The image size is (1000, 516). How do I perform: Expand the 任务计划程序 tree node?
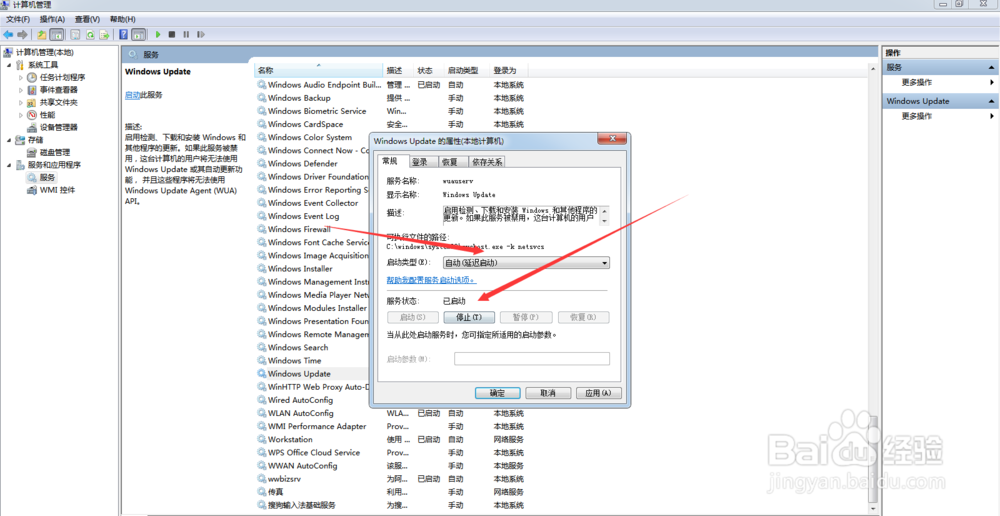(x=21, y=77)
